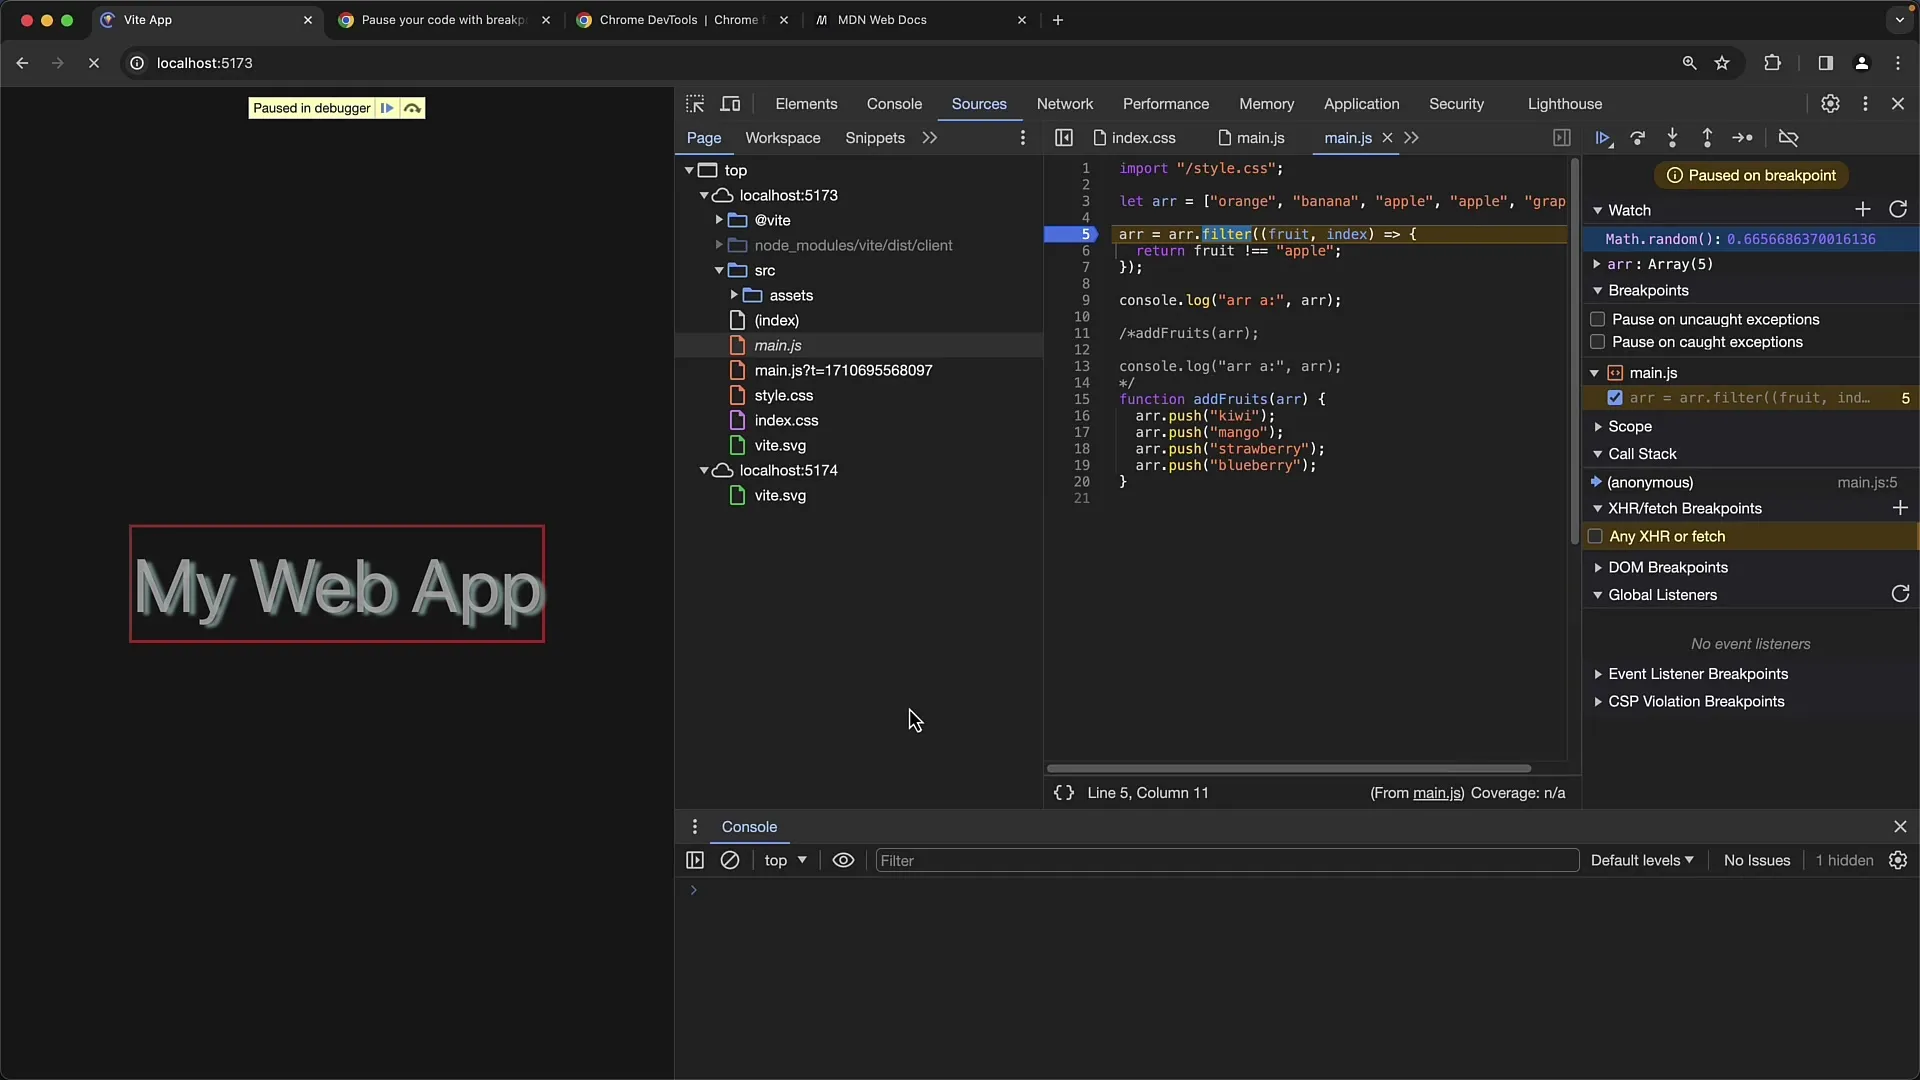Enable Pause on caught exceptions
Screen dimensions: 1920x1080
1598,342
